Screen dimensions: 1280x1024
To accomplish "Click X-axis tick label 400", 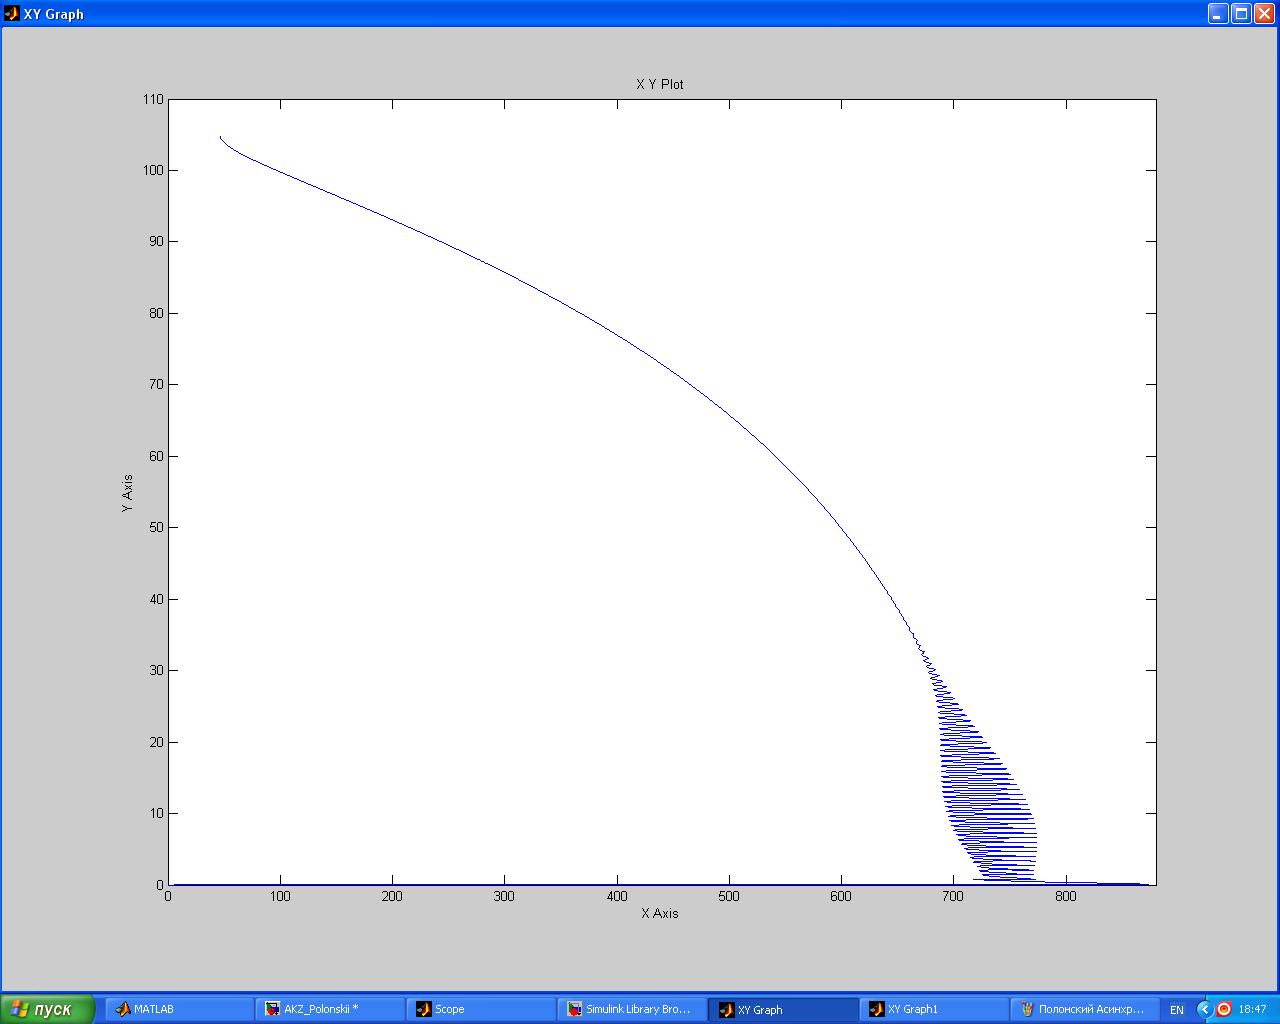I will [x=617, y=896].
